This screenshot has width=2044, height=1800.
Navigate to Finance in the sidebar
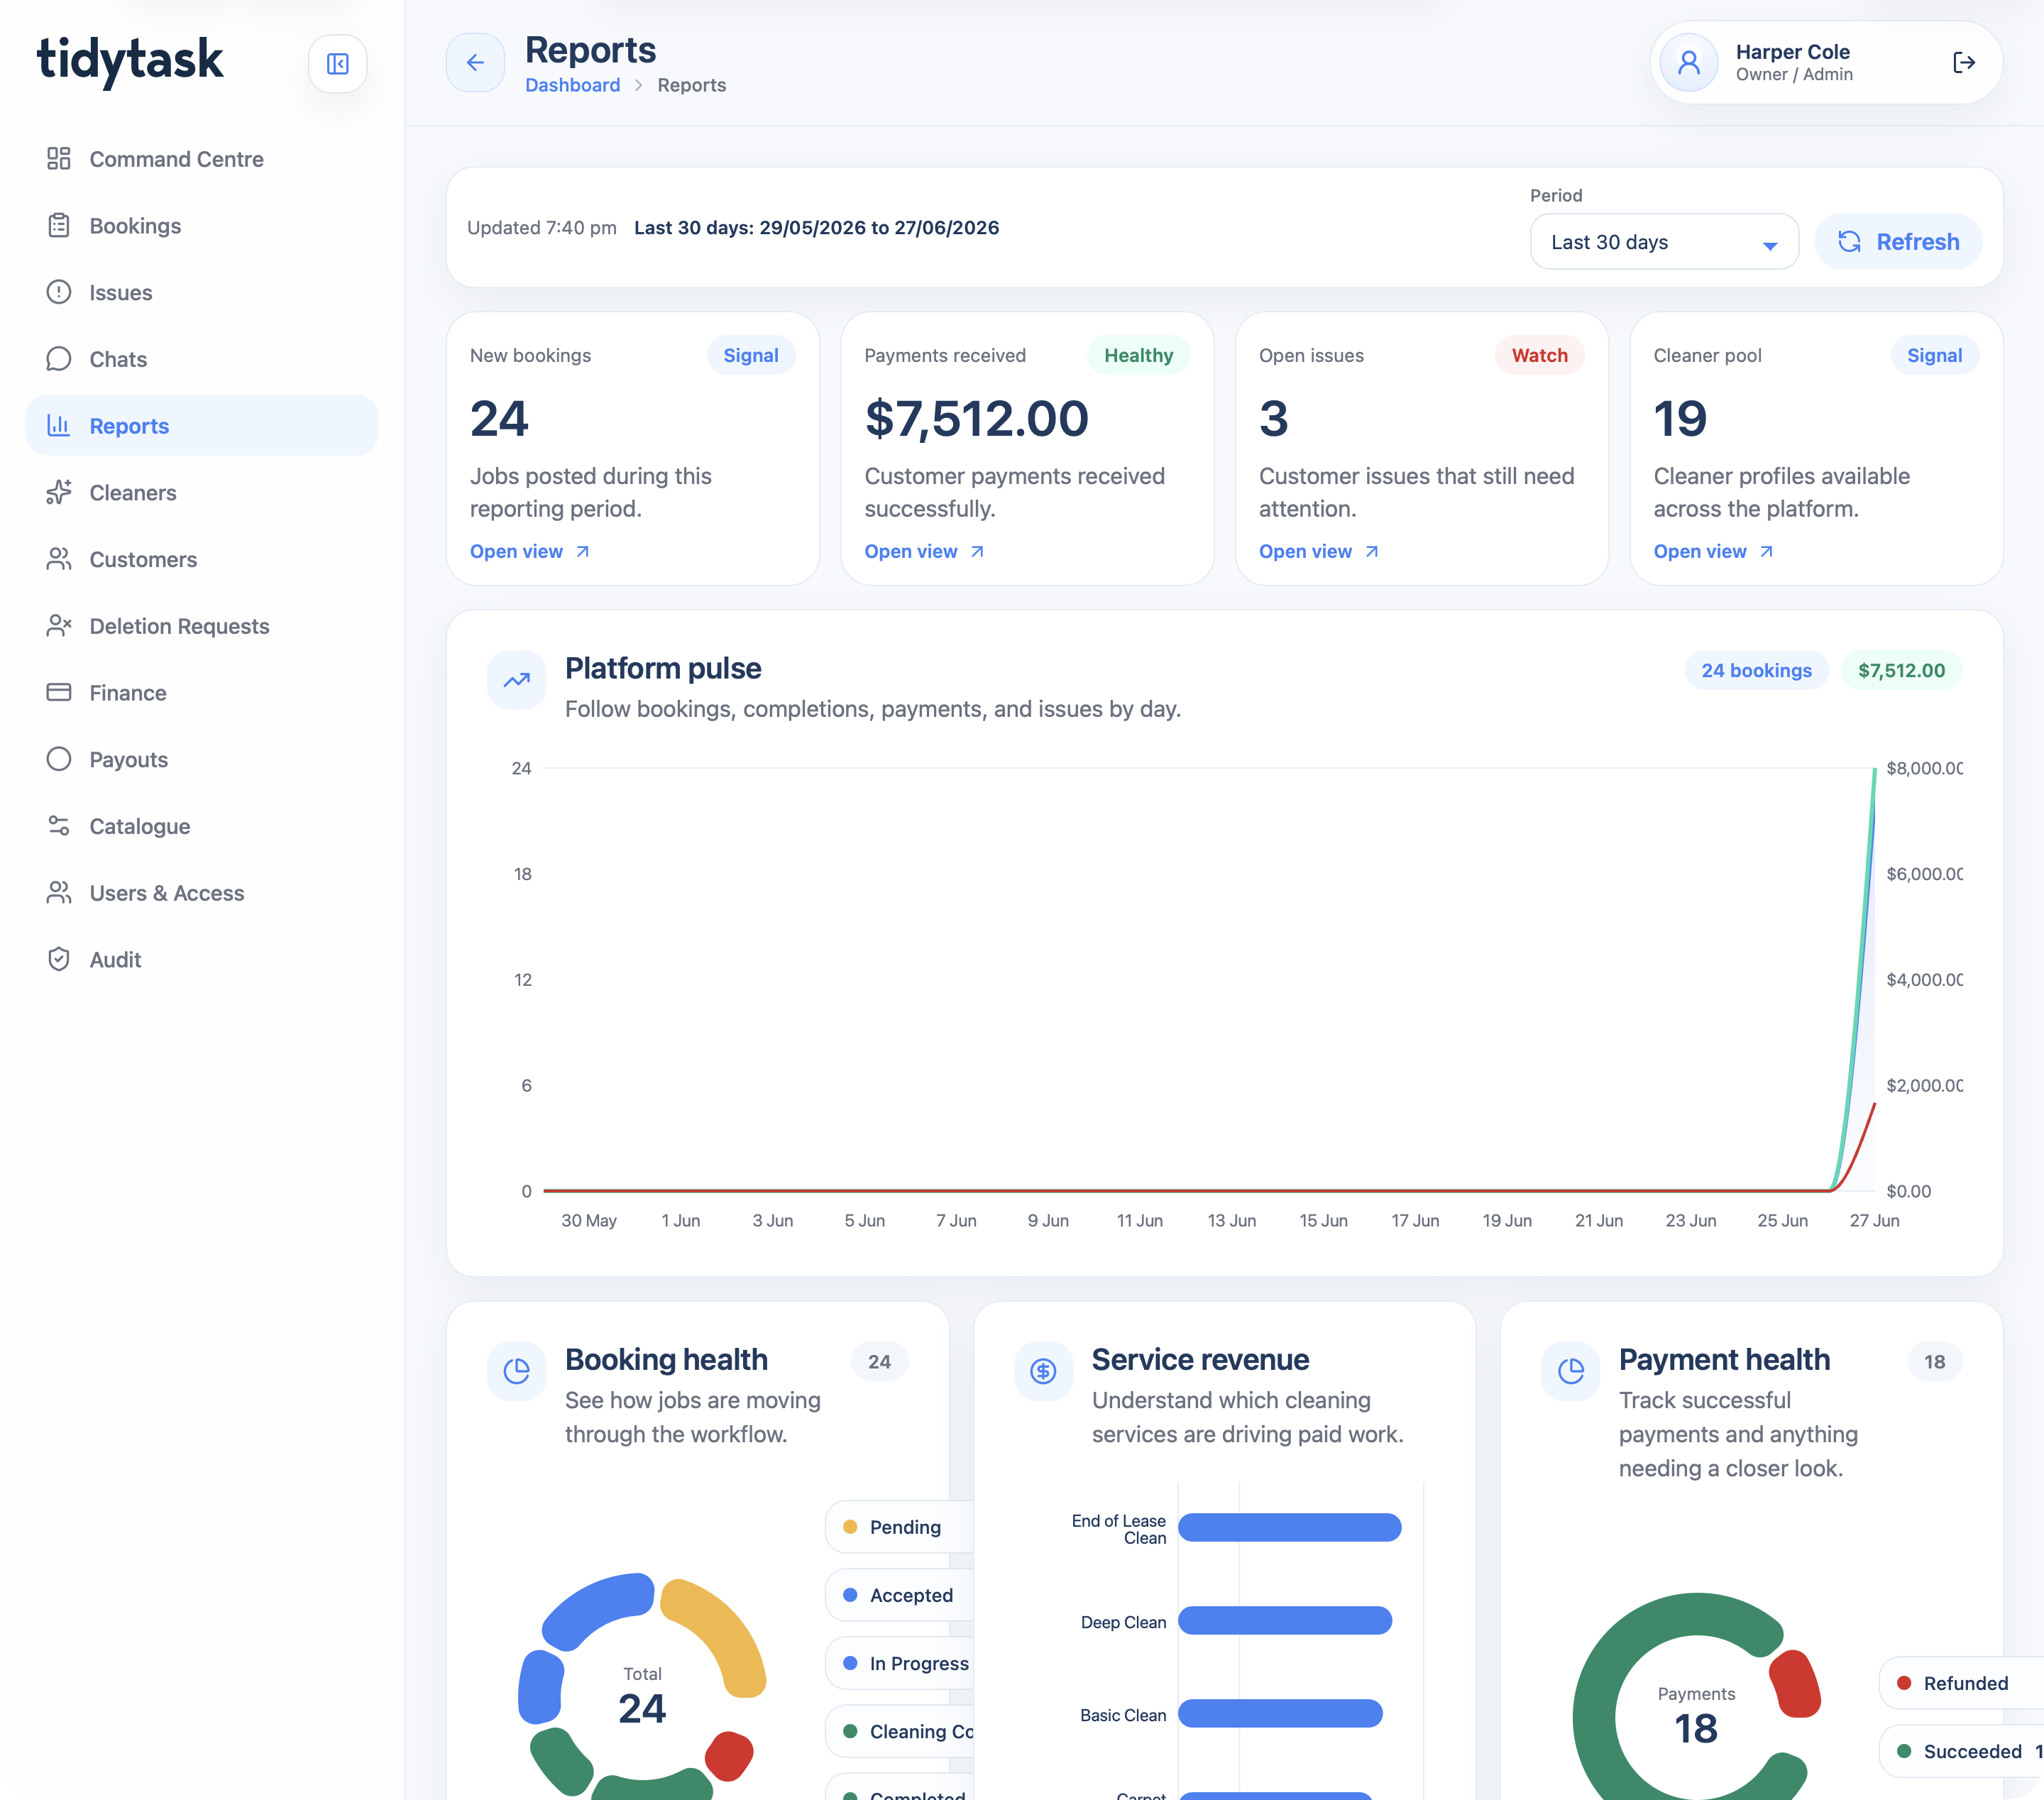(202, 693)
